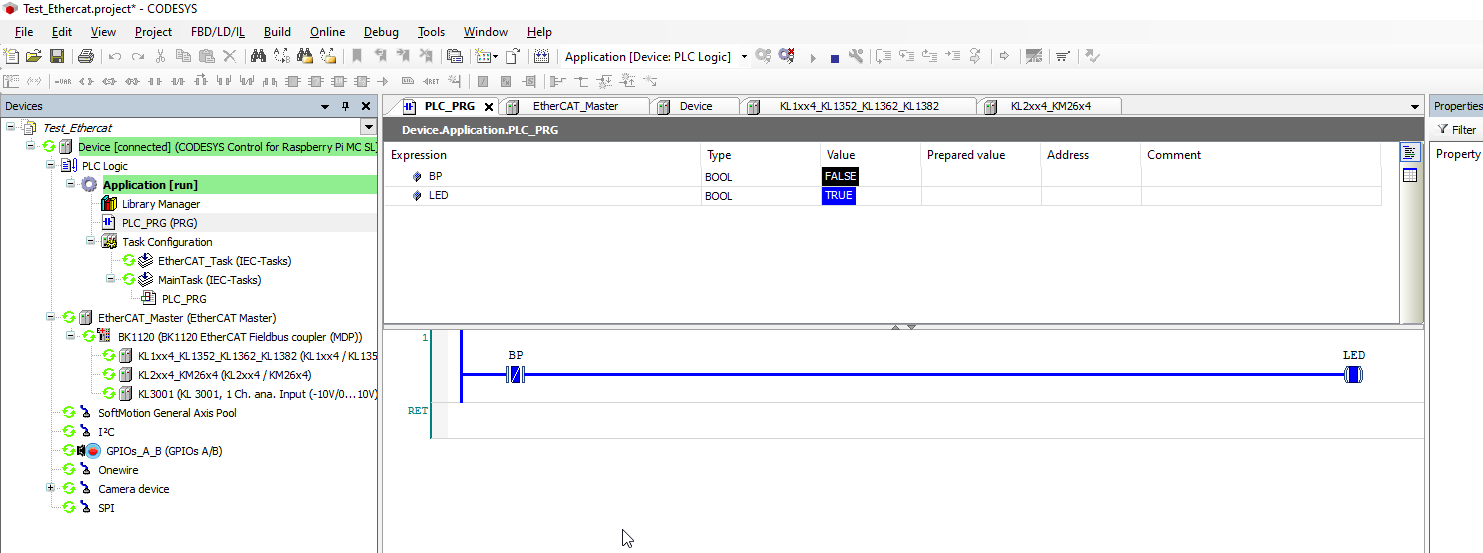1483x553 pixels.
Task: Toggle the LED coil in ladder rung
Action: tap(1353, 376)
